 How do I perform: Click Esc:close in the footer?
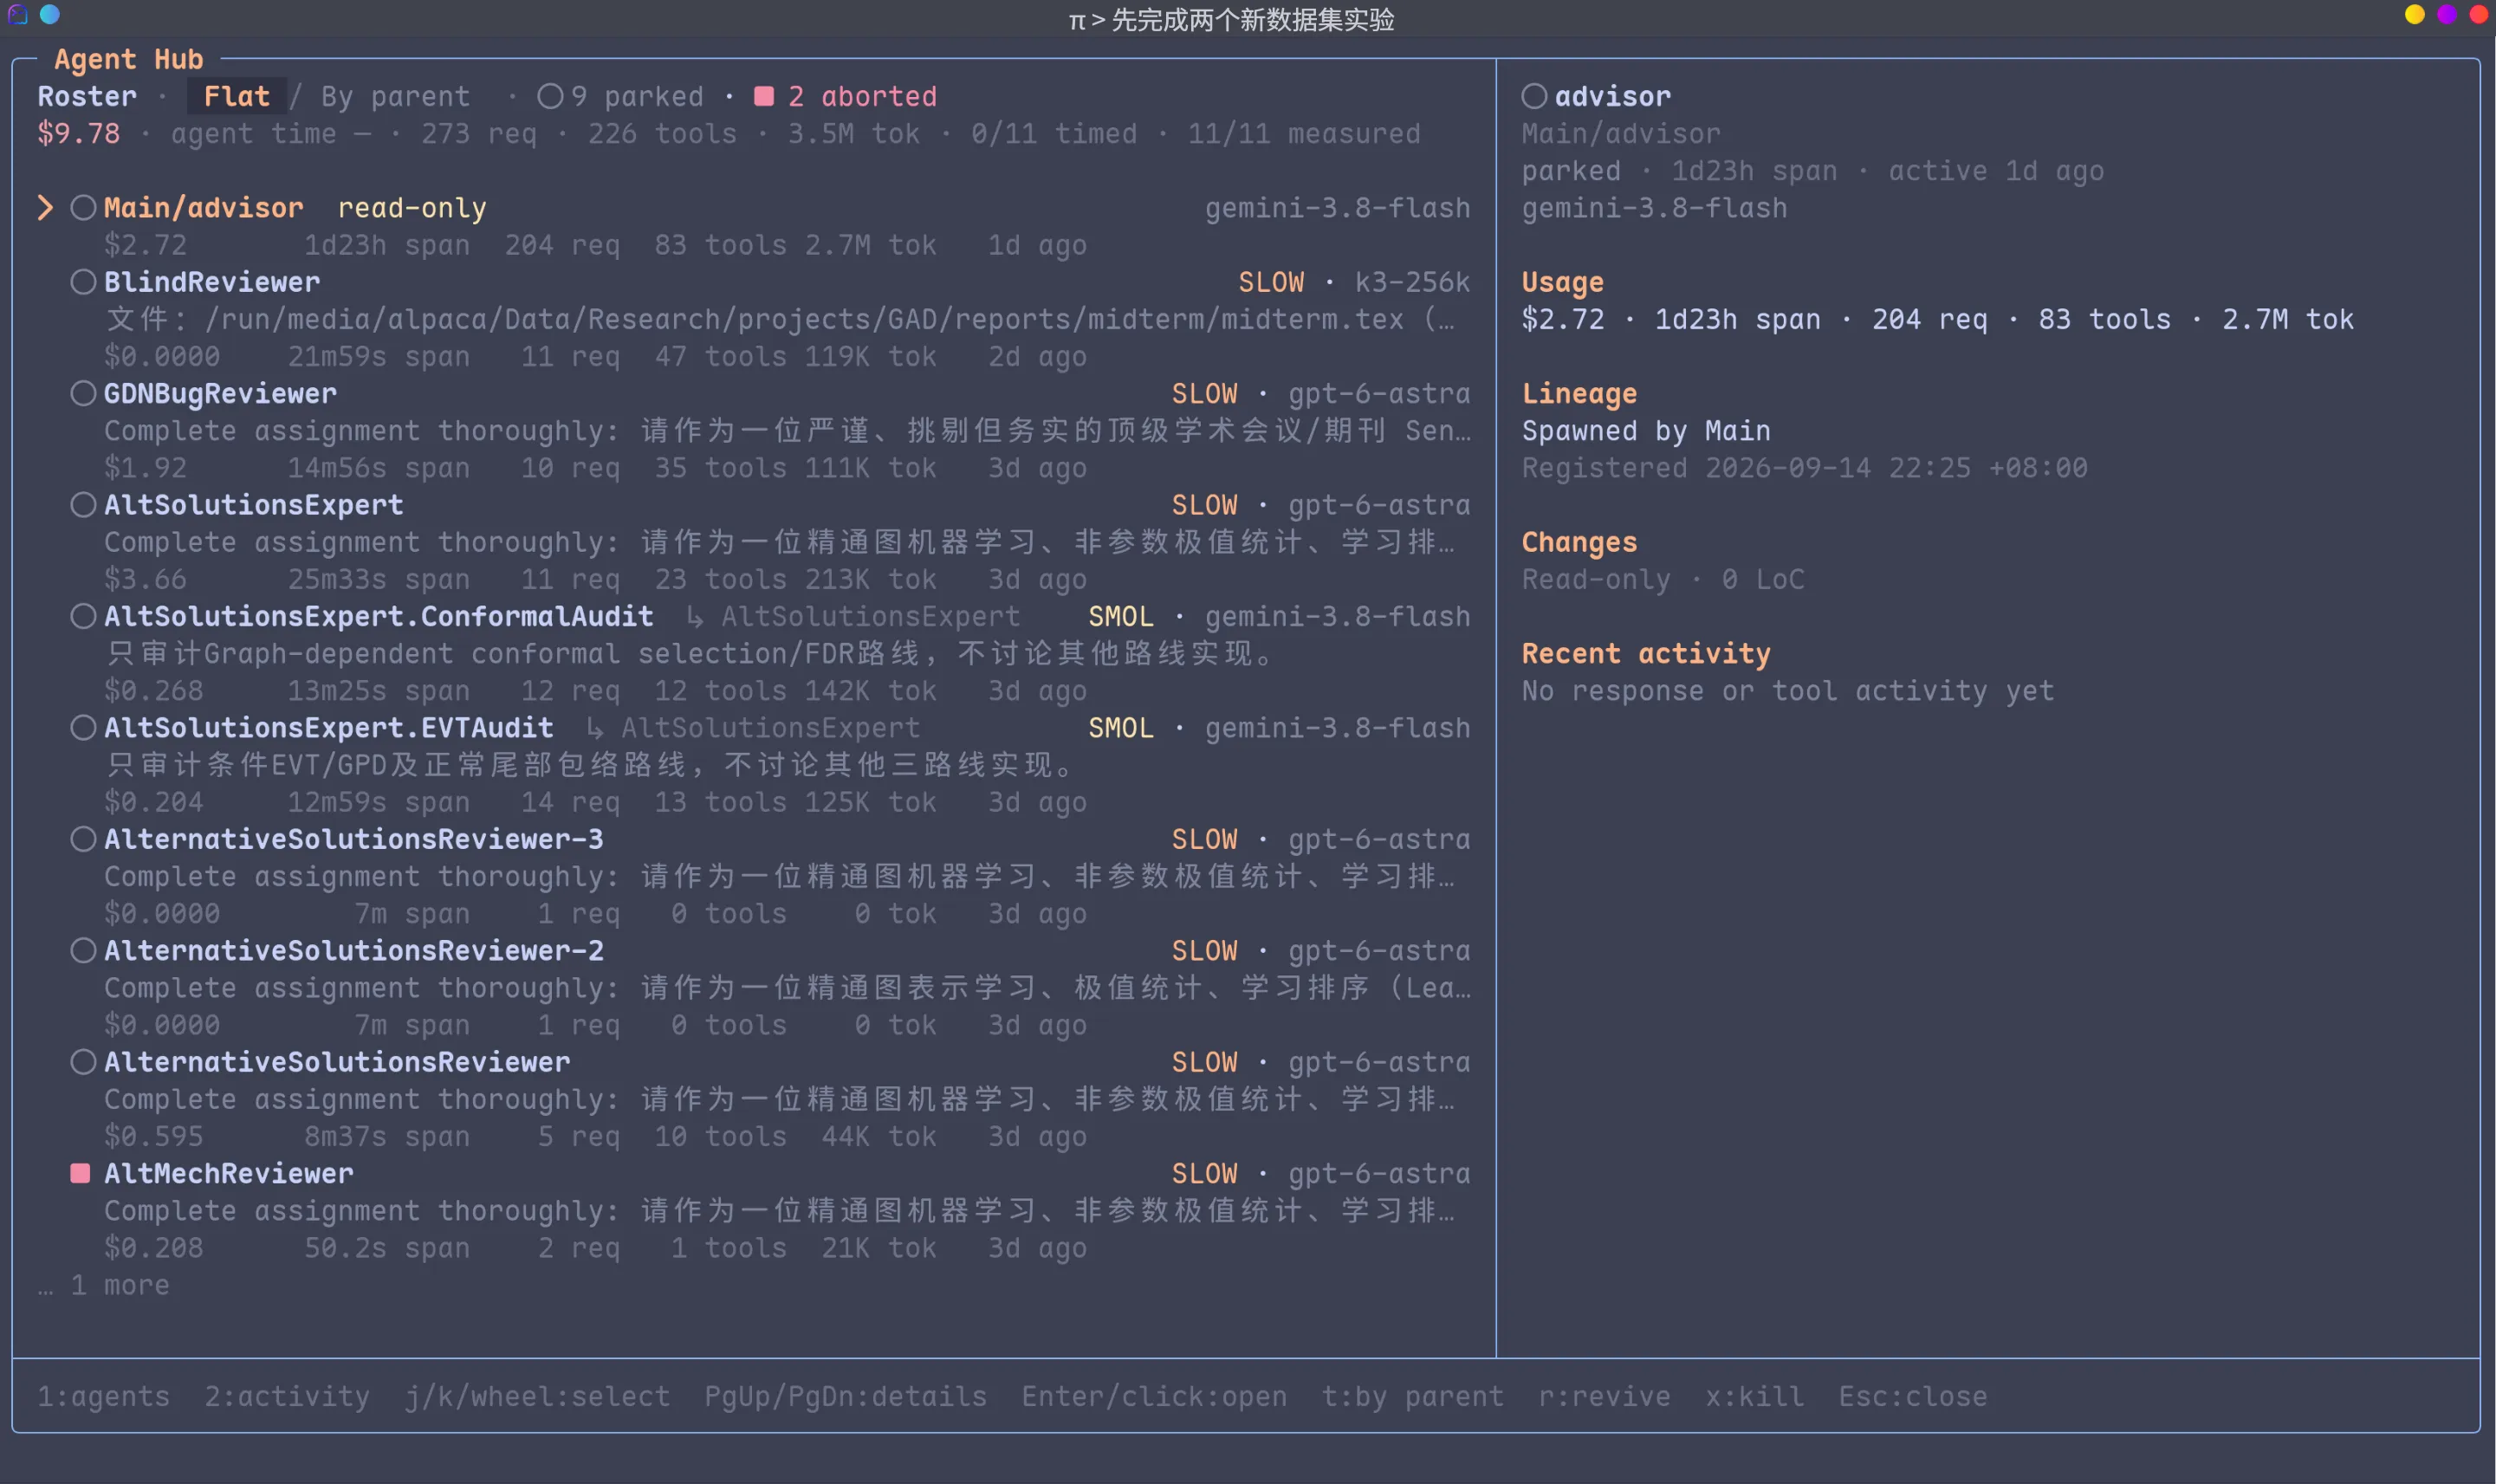point(1913,1397)
